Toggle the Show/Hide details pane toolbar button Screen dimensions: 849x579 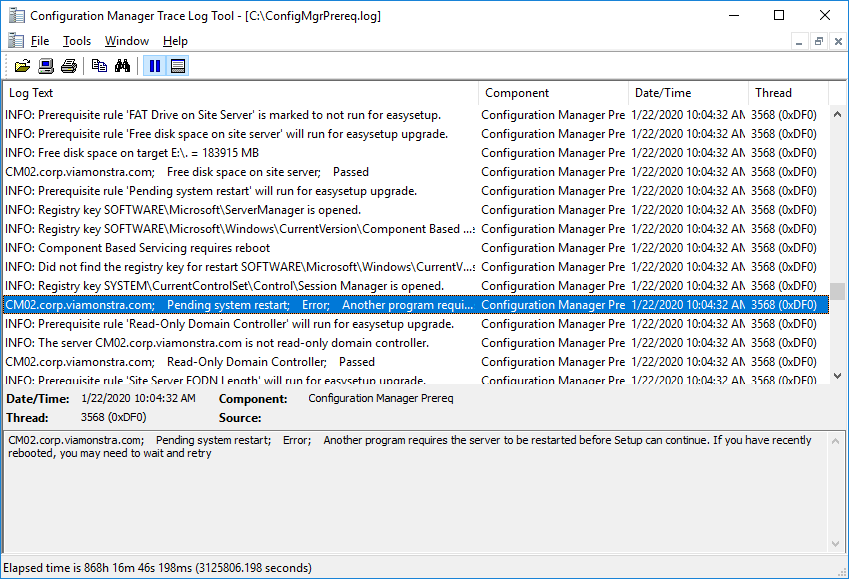(x=178, y=66)
